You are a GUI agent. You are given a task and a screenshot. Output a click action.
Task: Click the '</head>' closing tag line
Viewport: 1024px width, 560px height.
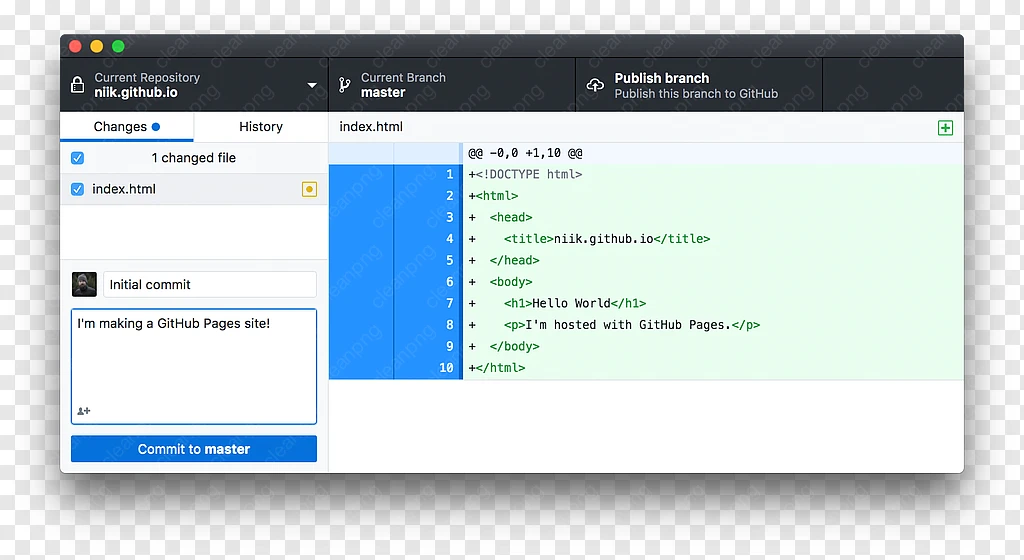pos(515,260)
